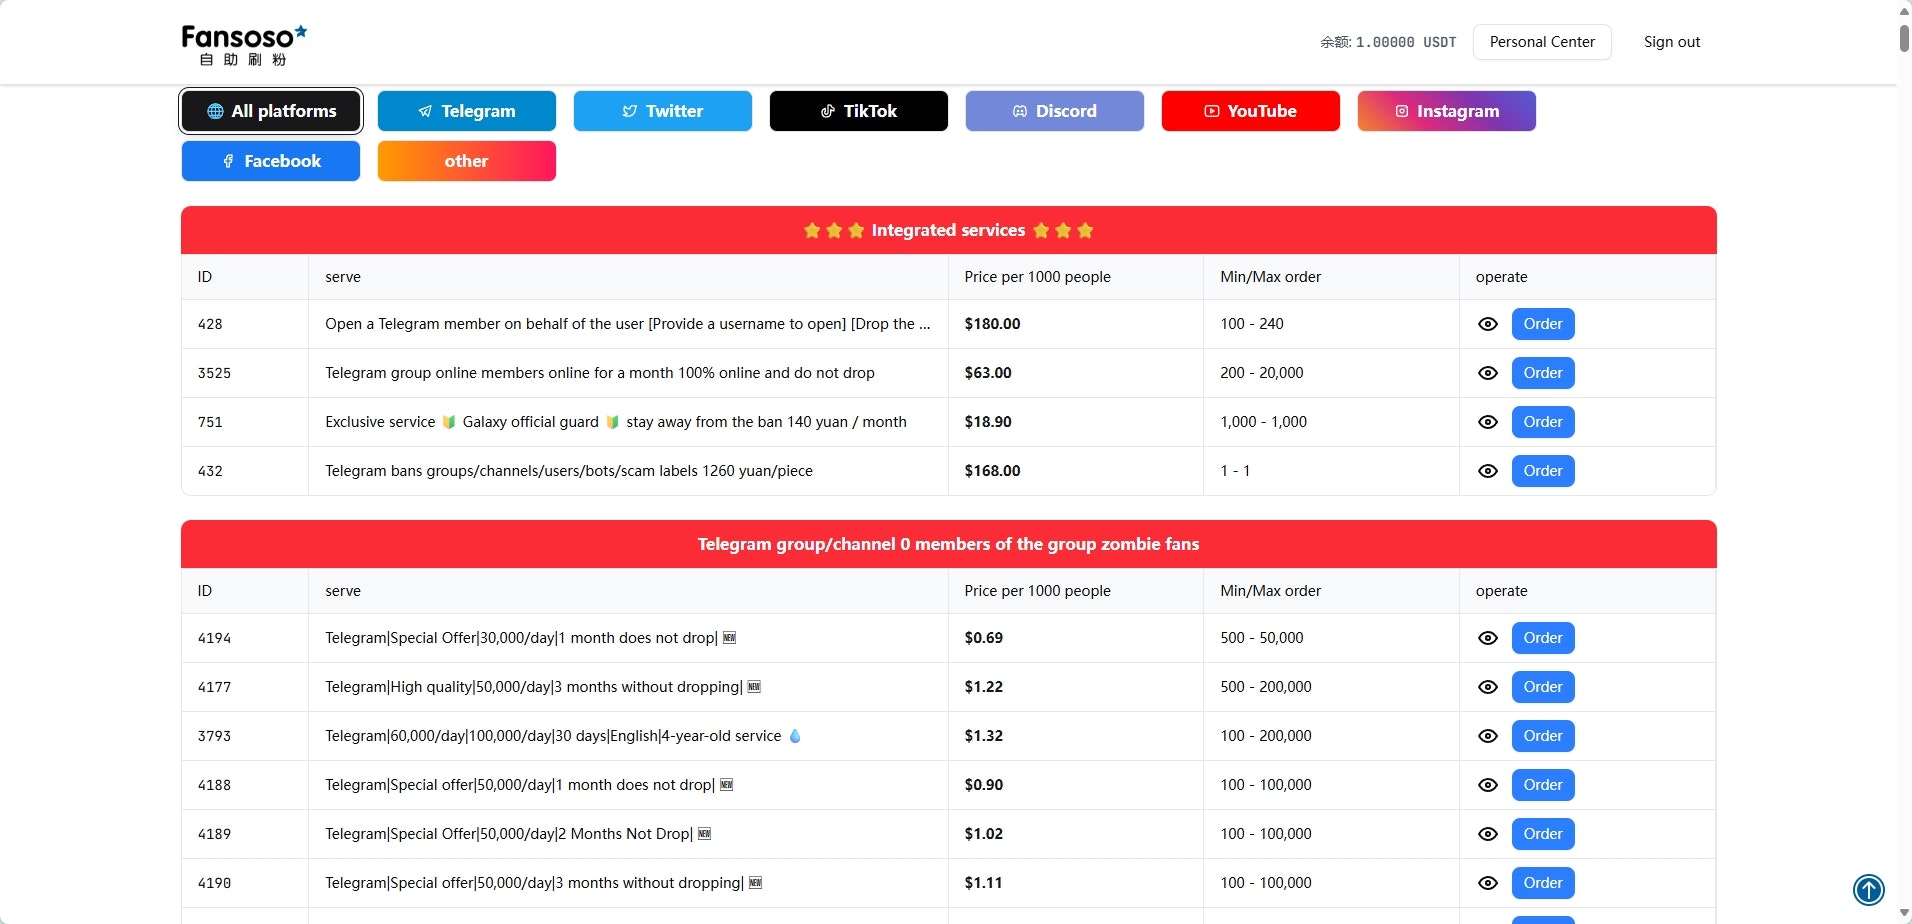1912x924 pixels.
Task: Click the page vertical scrollbar thumb
Action: coord(1904,38)
